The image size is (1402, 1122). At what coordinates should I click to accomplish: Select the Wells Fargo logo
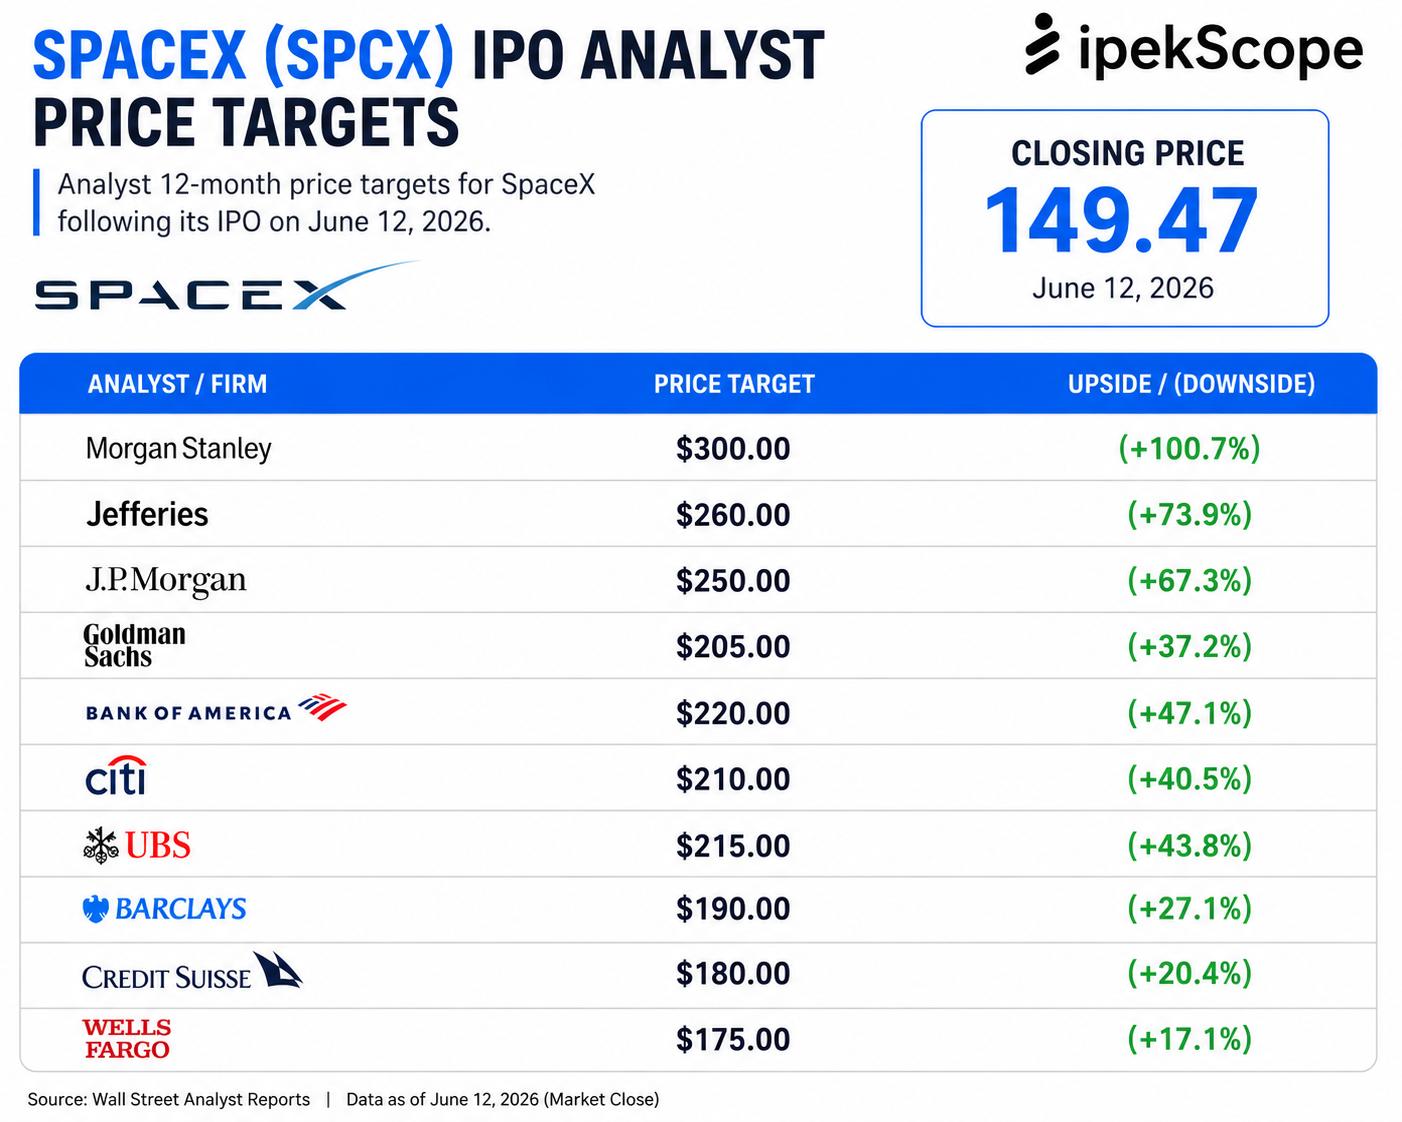127,1038
